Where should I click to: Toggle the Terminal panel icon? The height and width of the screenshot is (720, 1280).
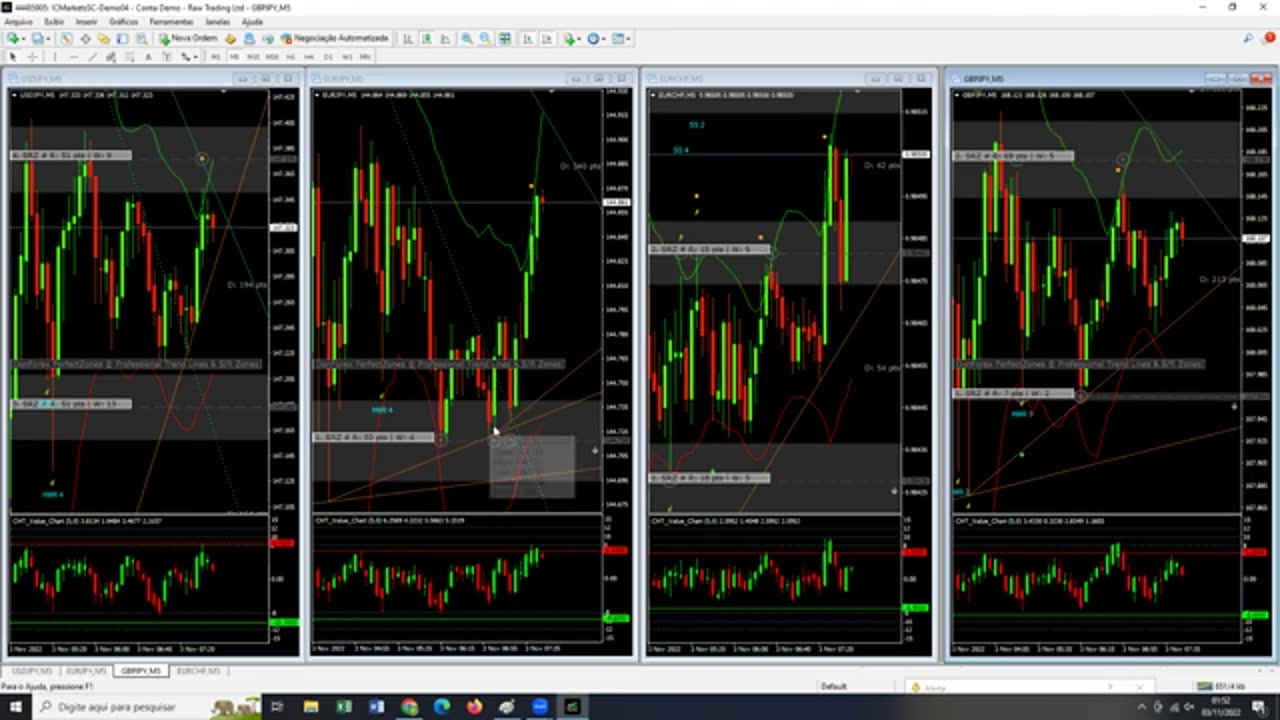pos(122,38)
